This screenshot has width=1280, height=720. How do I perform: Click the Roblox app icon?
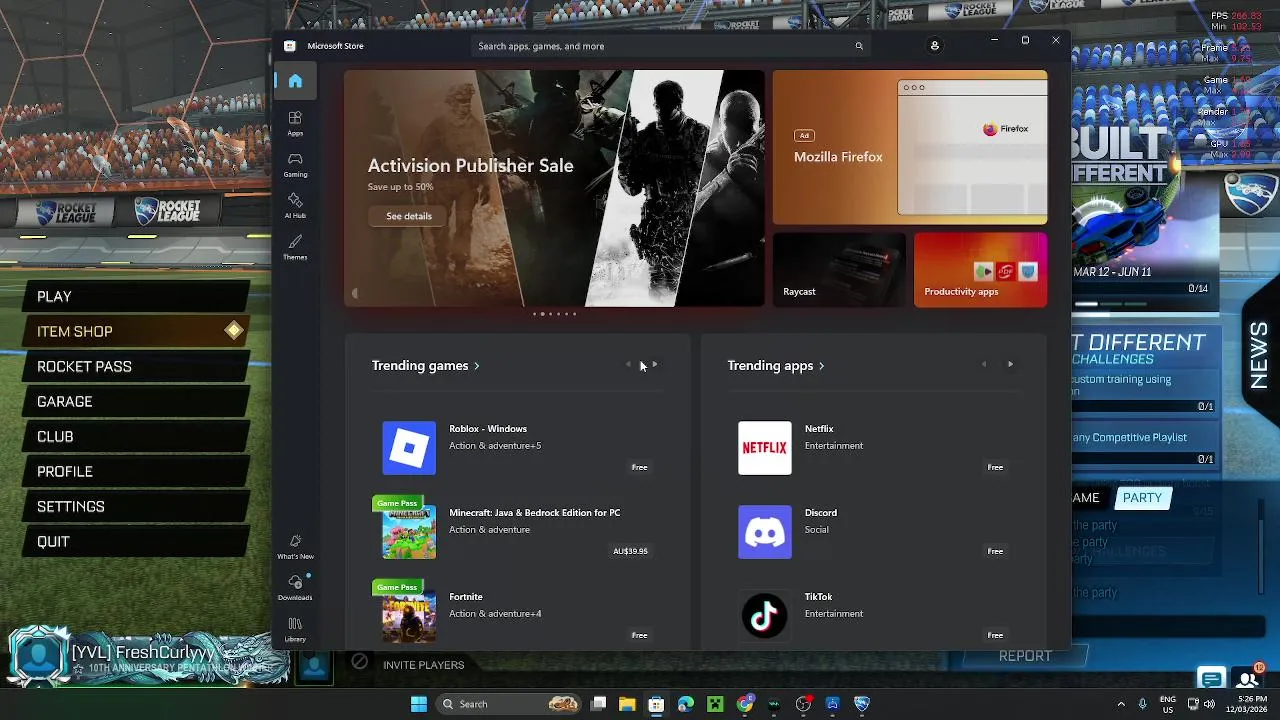coord(409,448)
